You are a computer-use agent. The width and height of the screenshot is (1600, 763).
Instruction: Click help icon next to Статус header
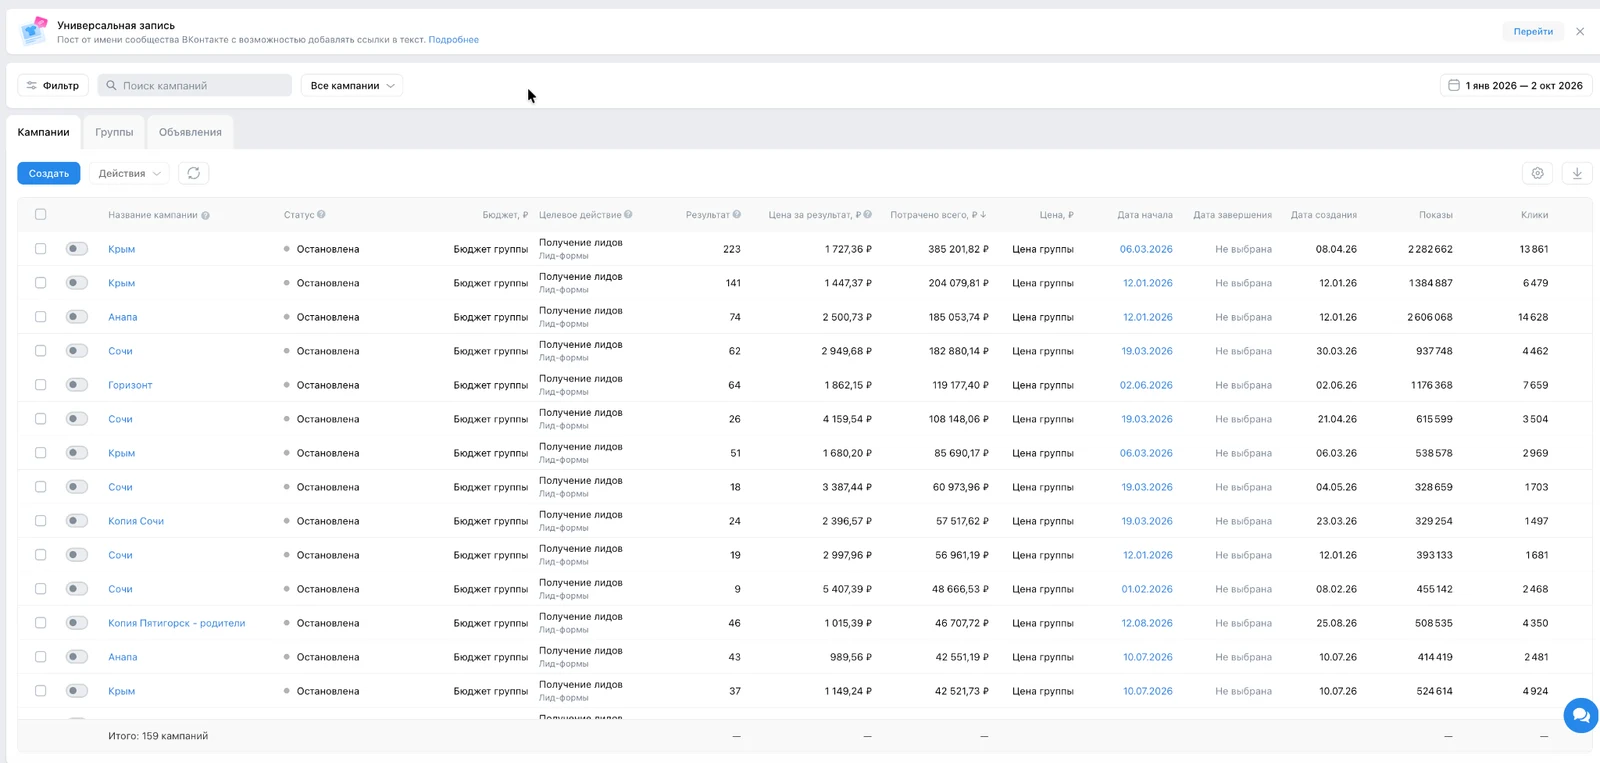pyautogui.click(x=321, y=214)
